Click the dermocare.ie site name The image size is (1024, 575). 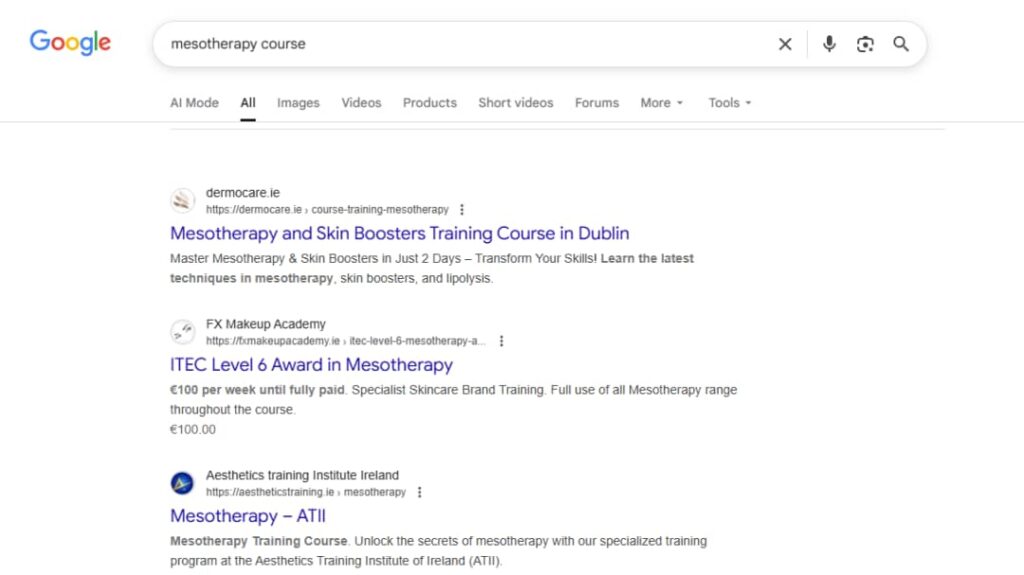pyautogui.click(x=242, y=193)
